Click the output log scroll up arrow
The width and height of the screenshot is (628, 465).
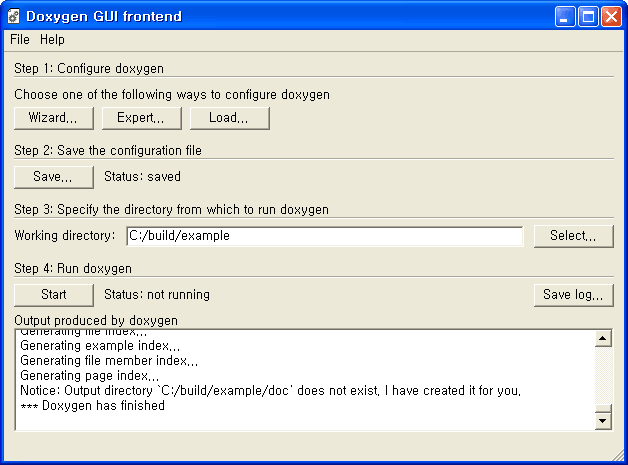click(603, 339)
